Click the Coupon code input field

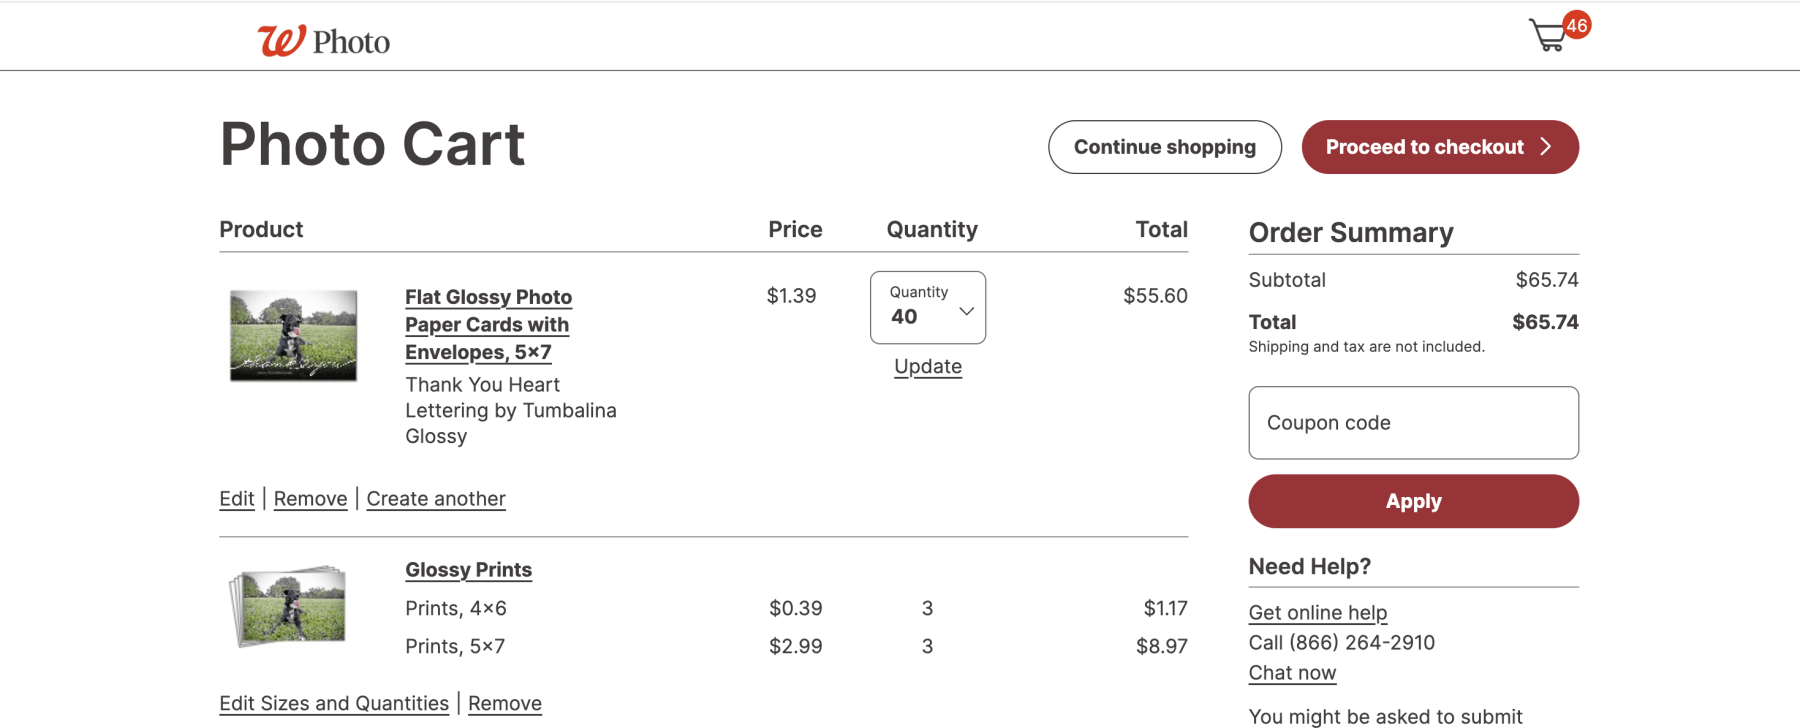[1413, 422]
